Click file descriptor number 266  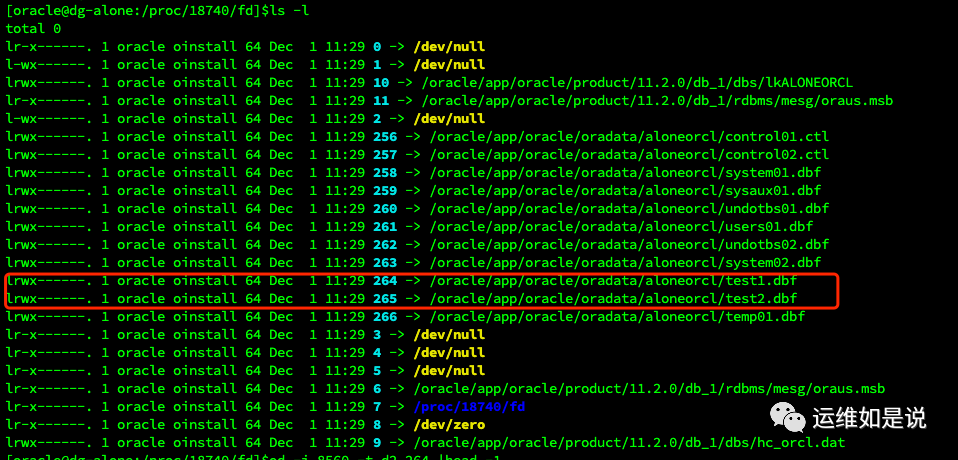(x=385, y=317)
